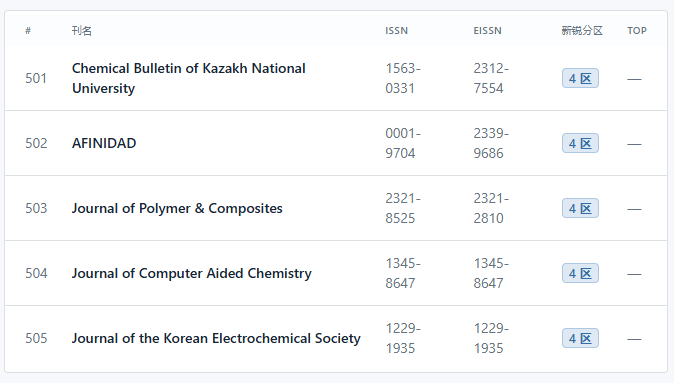The image size is (674, 383).
Task: Open the AFINIDAD journal entry
Action: click(x=104, y=143)
